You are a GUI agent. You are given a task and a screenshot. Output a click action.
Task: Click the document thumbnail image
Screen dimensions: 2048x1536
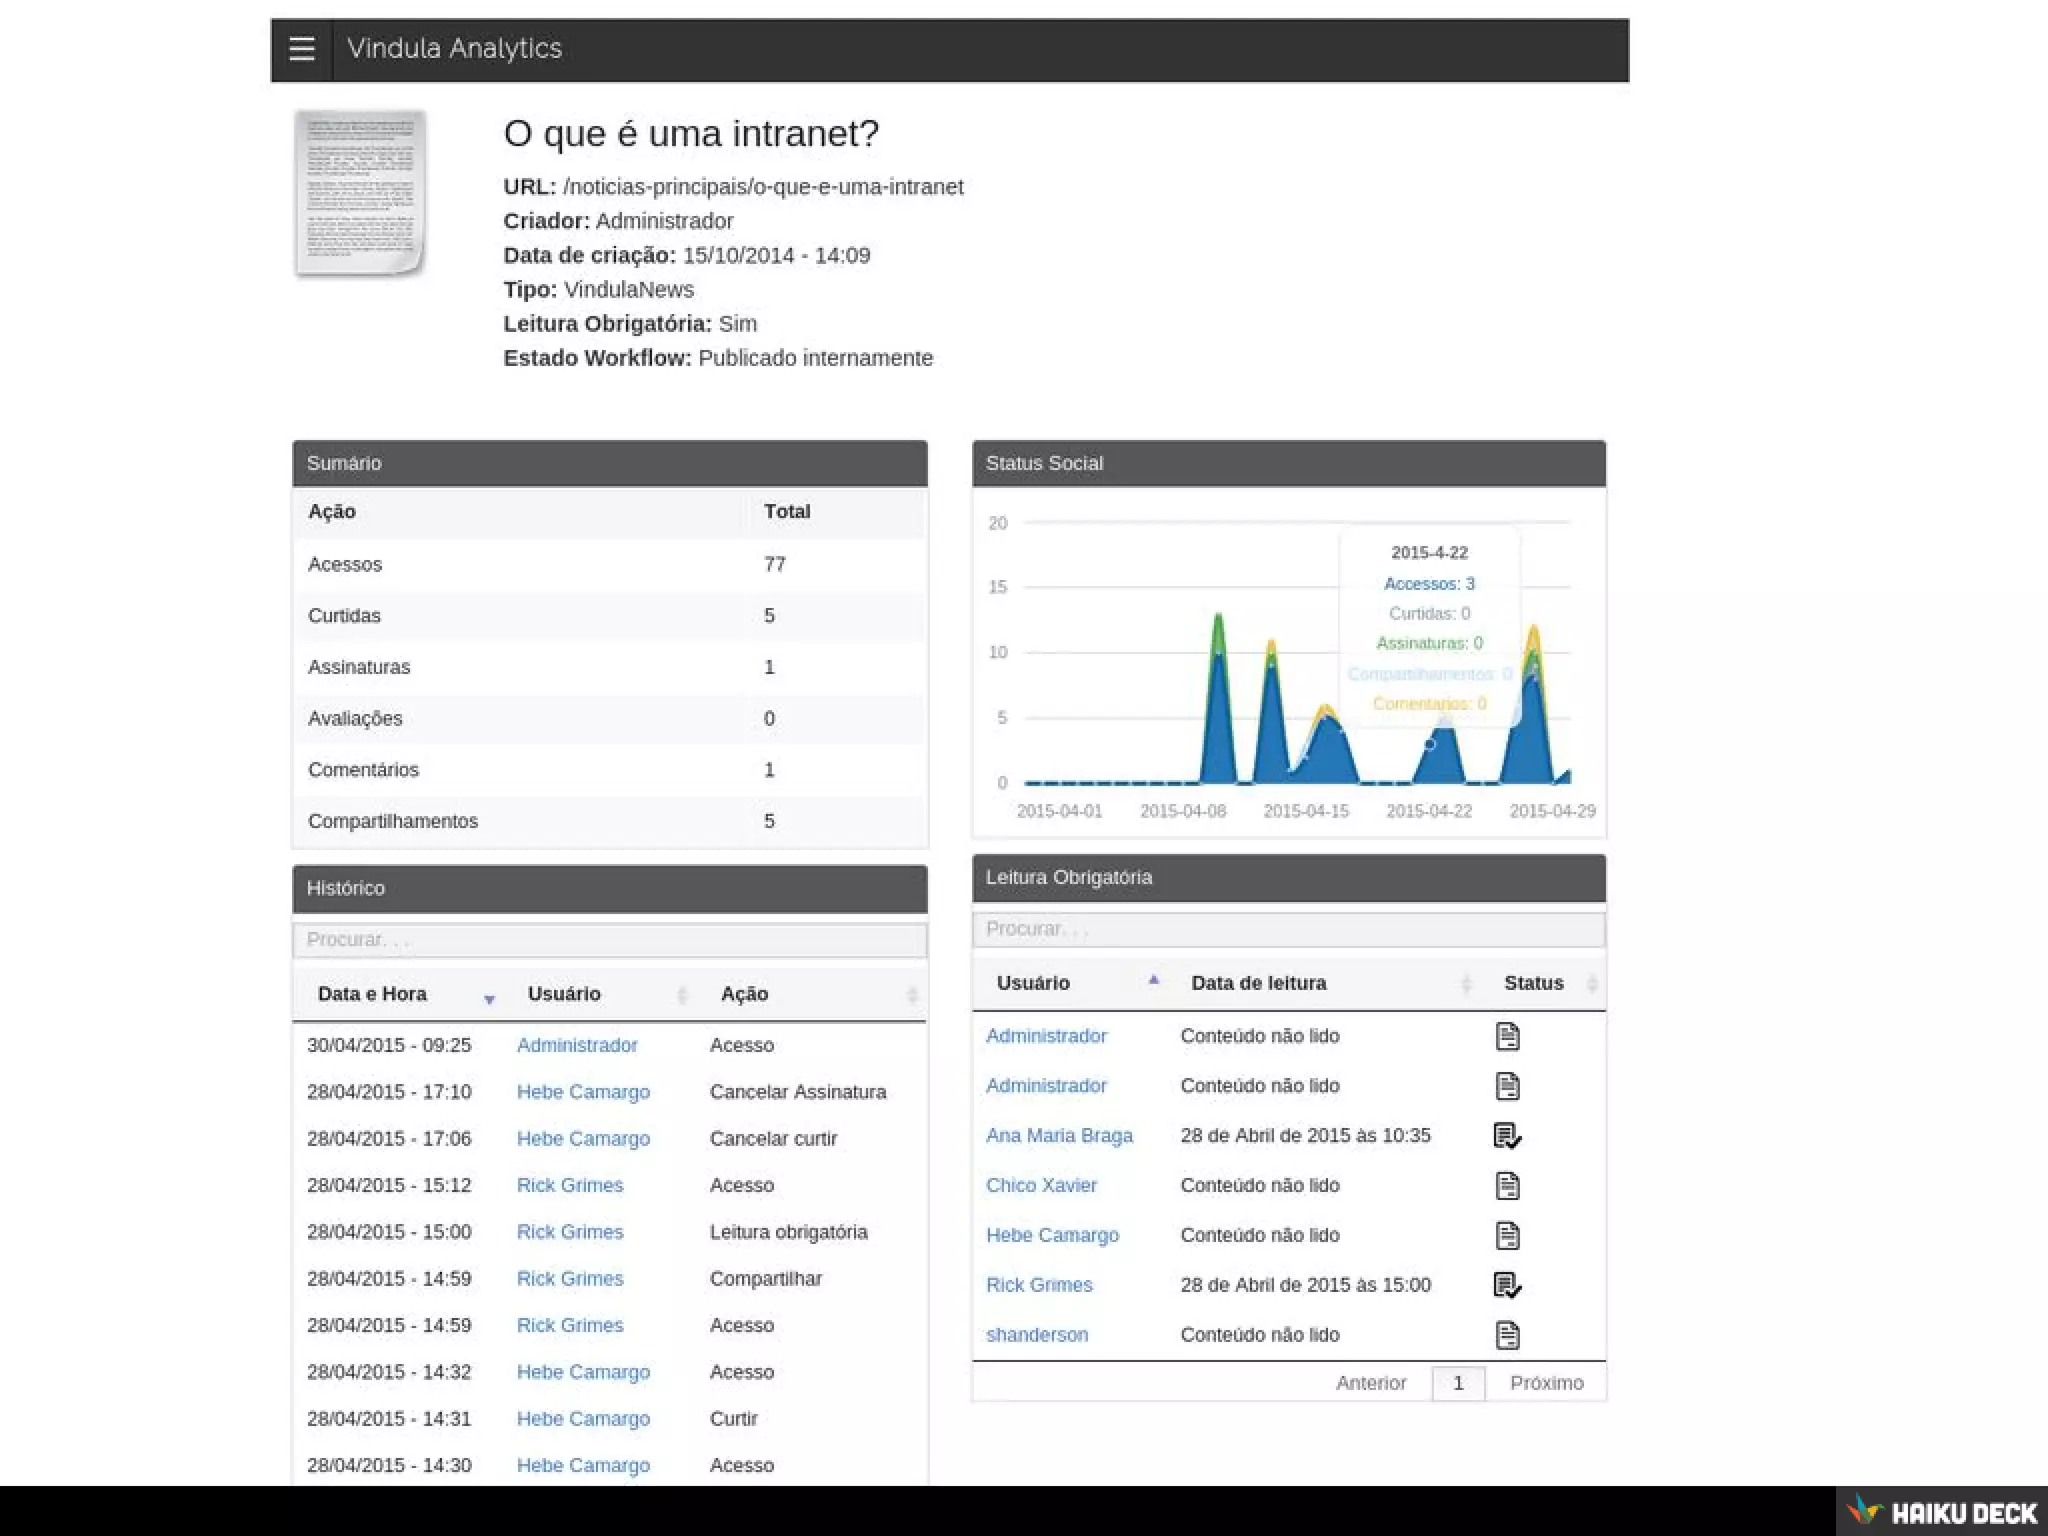[x=360, y=193]
